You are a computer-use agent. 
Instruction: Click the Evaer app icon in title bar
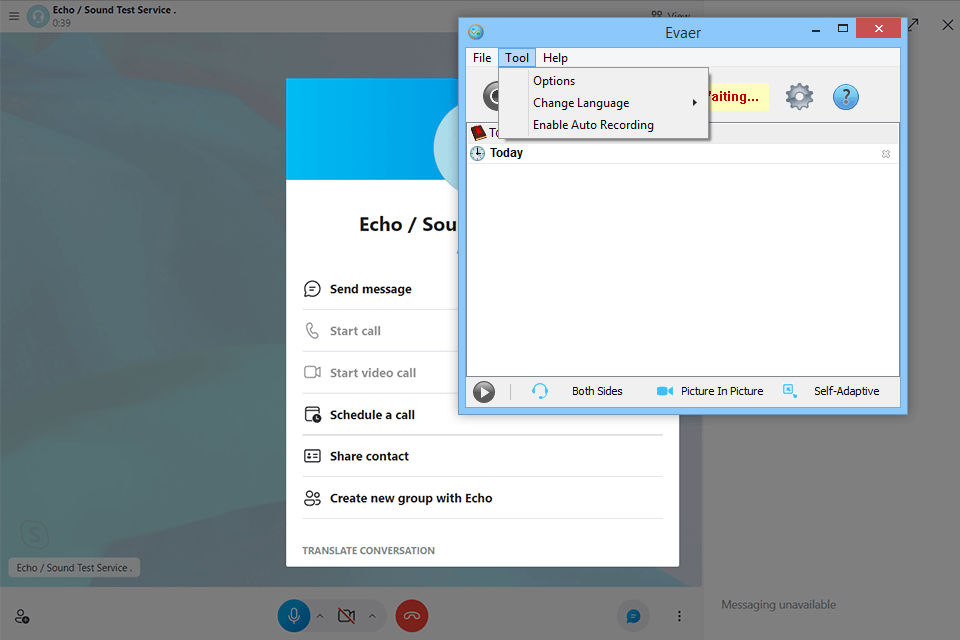(476, 32)
